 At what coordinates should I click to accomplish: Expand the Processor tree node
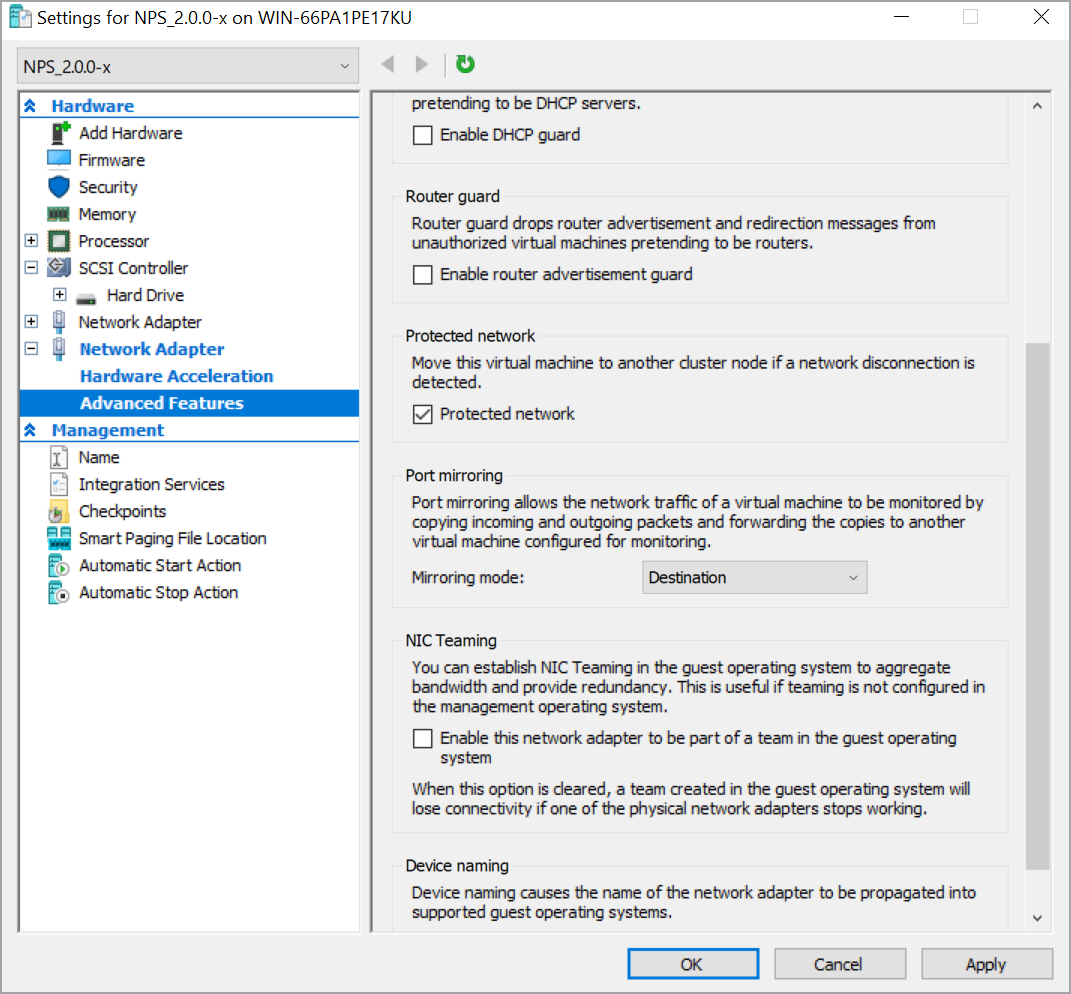point(31,240)
